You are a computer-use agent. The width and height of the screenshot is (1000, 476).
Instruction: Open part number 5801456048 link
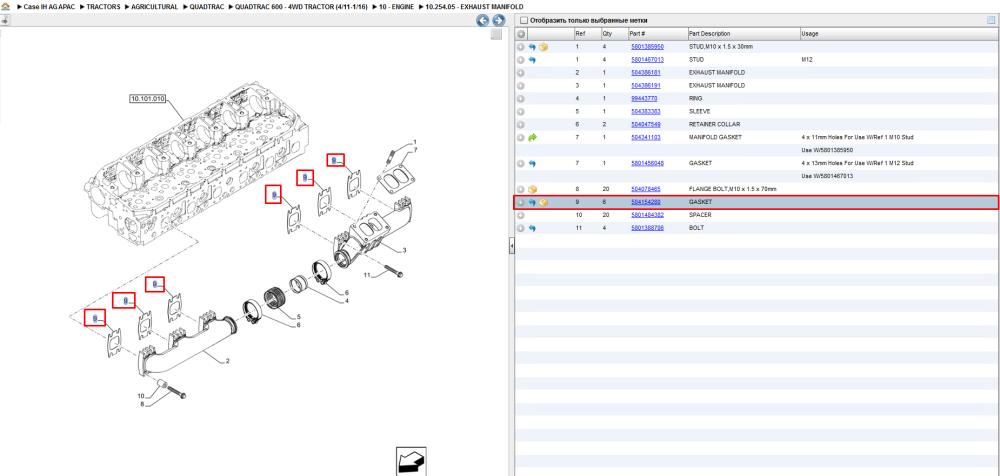pos(647,163)
